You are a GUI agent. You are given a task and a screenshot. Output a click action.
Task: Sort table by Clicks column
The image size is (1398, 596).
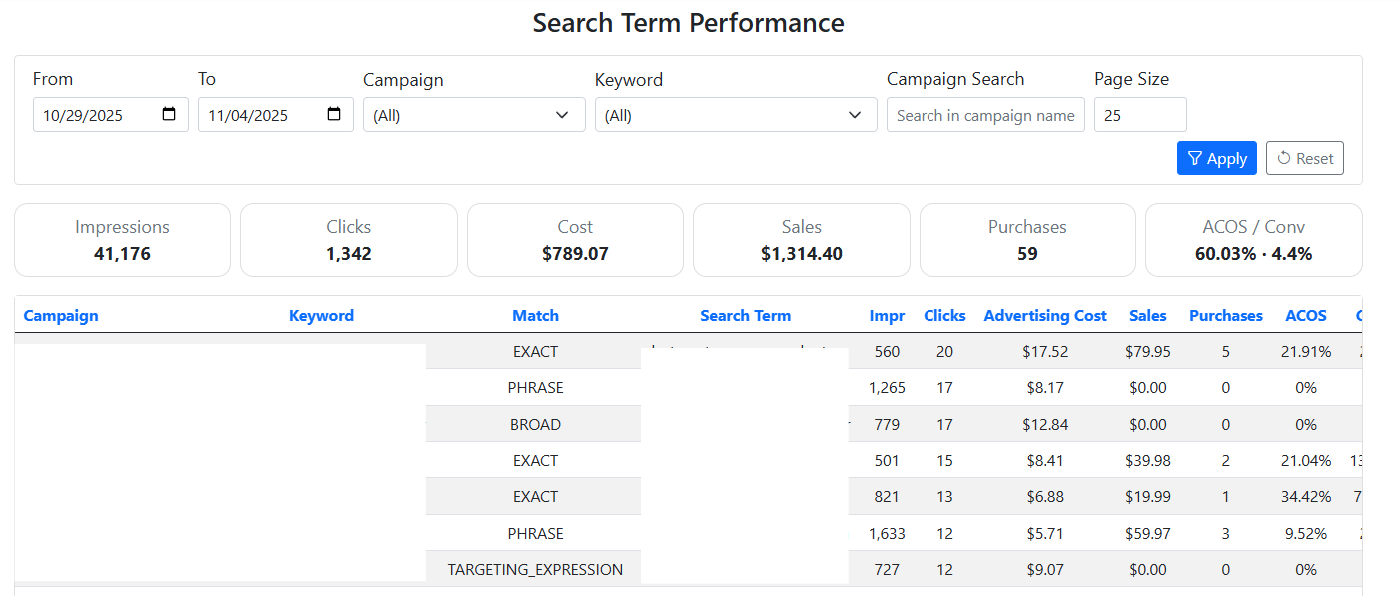[x=944, y=315]
